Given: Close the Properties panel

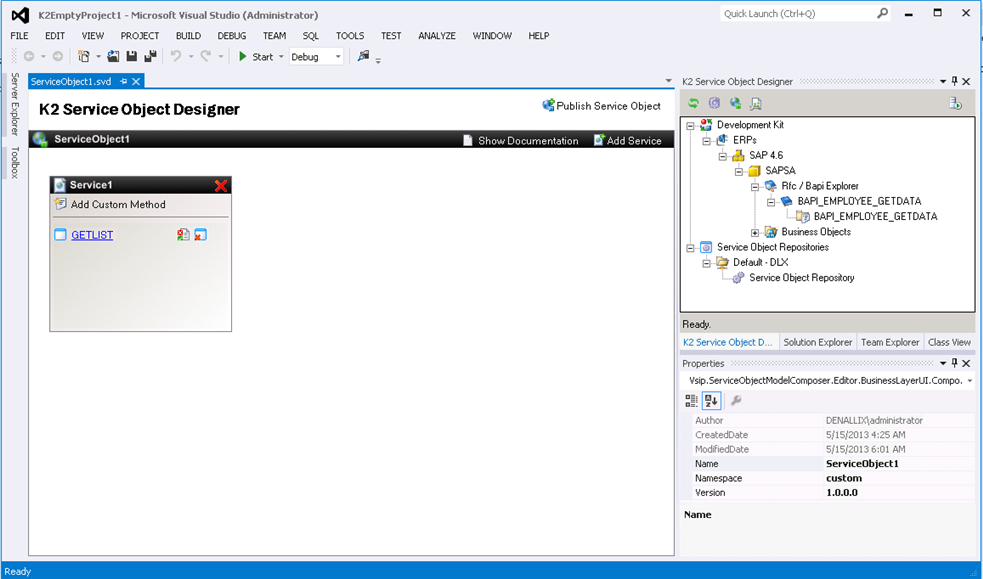Looking at the screenshot, I should click(x=966, y=363).
